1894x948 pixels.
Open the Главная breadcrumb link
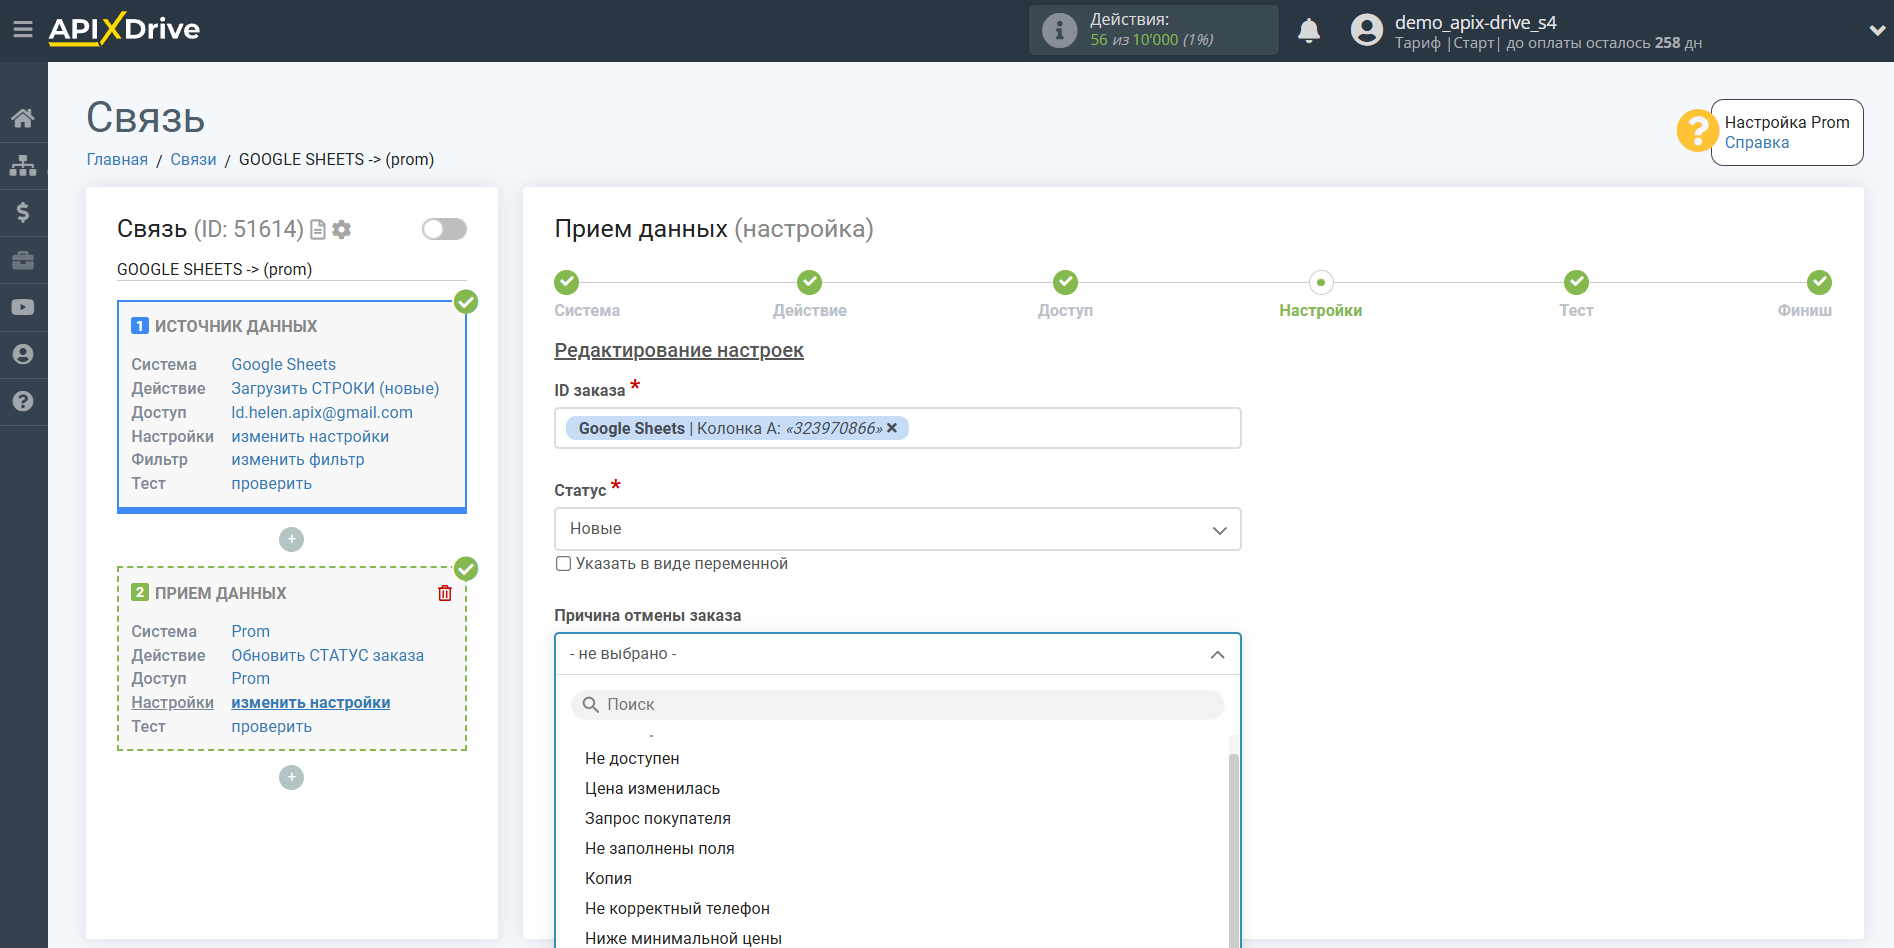[117, 160]
